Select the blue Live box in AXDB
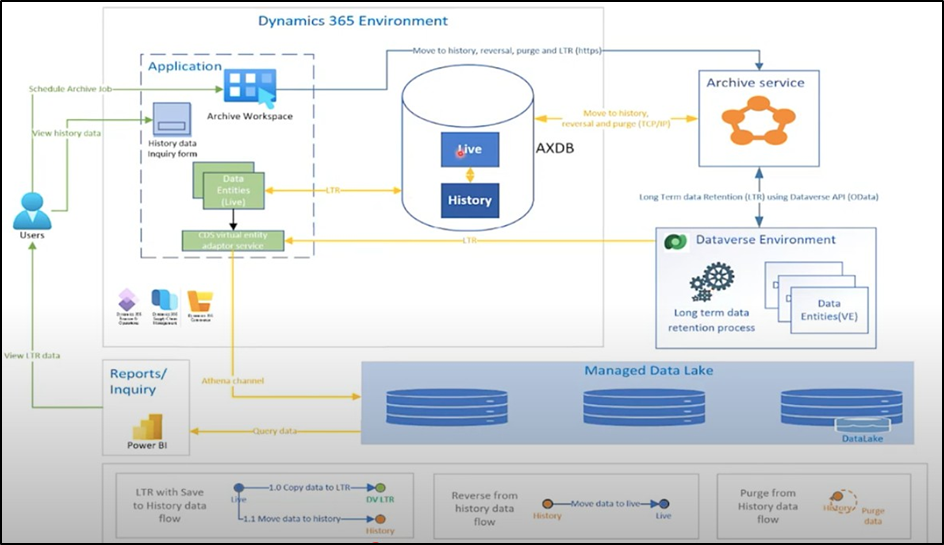The image size is (944, 545). [469, 150]
